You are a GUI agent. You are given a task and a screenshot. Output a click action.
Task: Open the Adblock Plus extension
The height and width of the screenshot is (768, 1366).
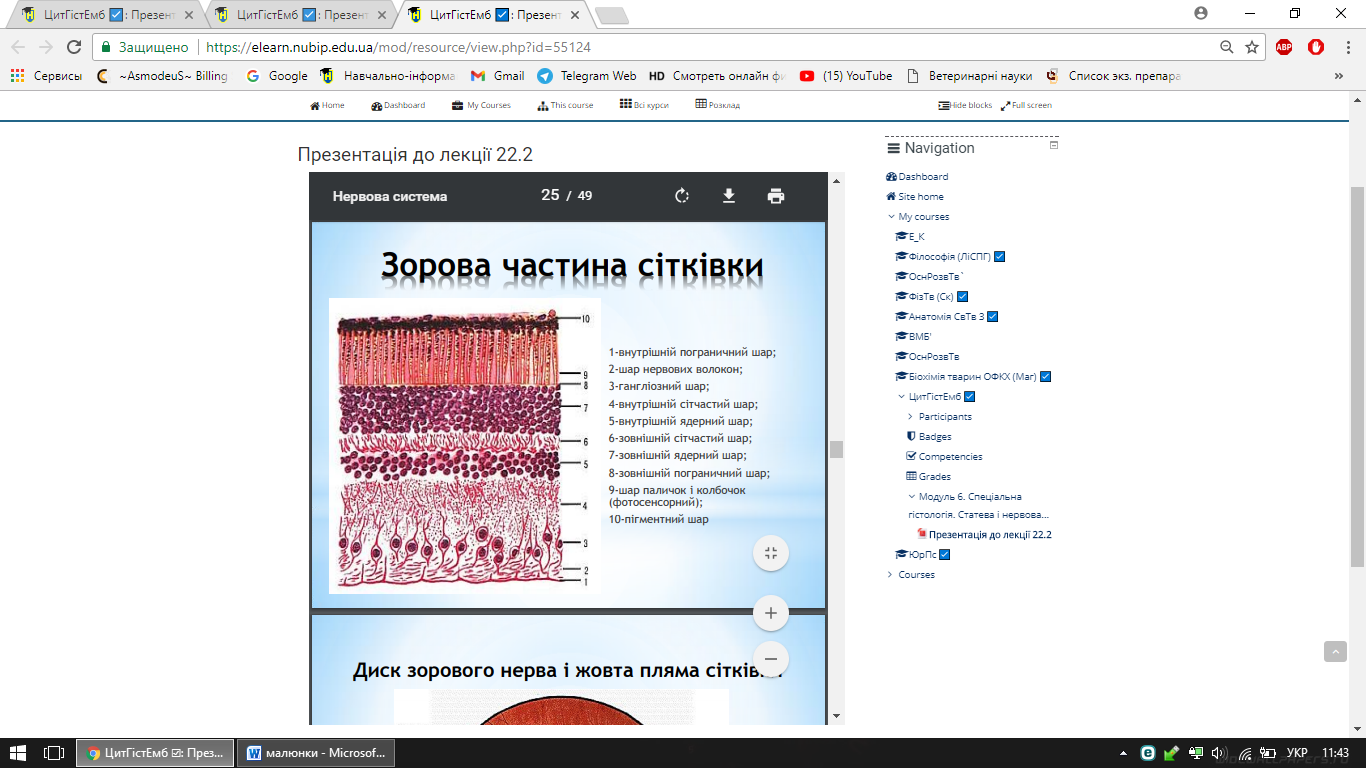1284,47
